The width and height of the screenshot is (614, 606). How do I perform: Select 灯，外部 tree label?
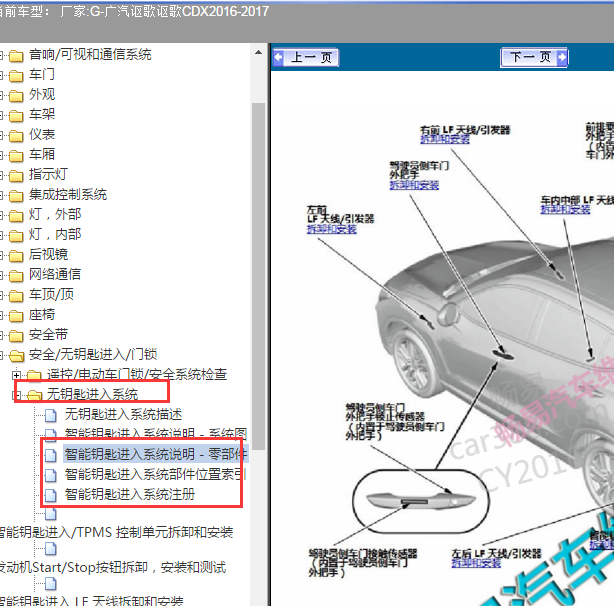[55, 214]
